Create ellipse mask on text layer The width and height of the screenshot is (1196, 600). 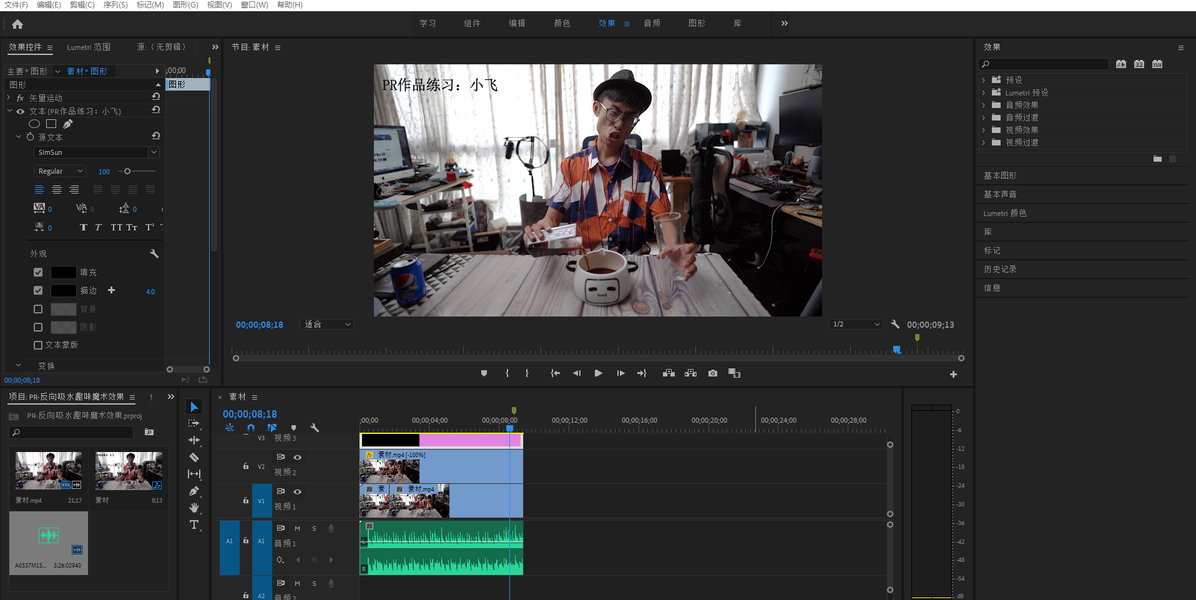34,124
